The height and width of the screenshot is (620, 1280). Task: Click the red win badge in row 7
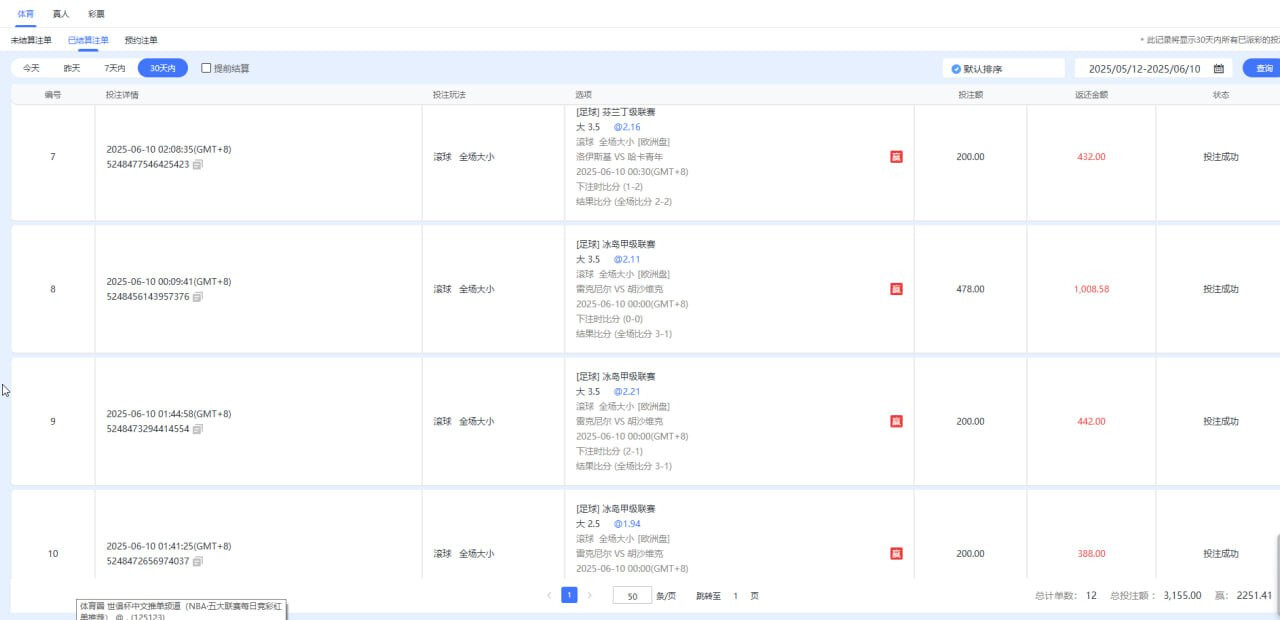coord(896,157)
